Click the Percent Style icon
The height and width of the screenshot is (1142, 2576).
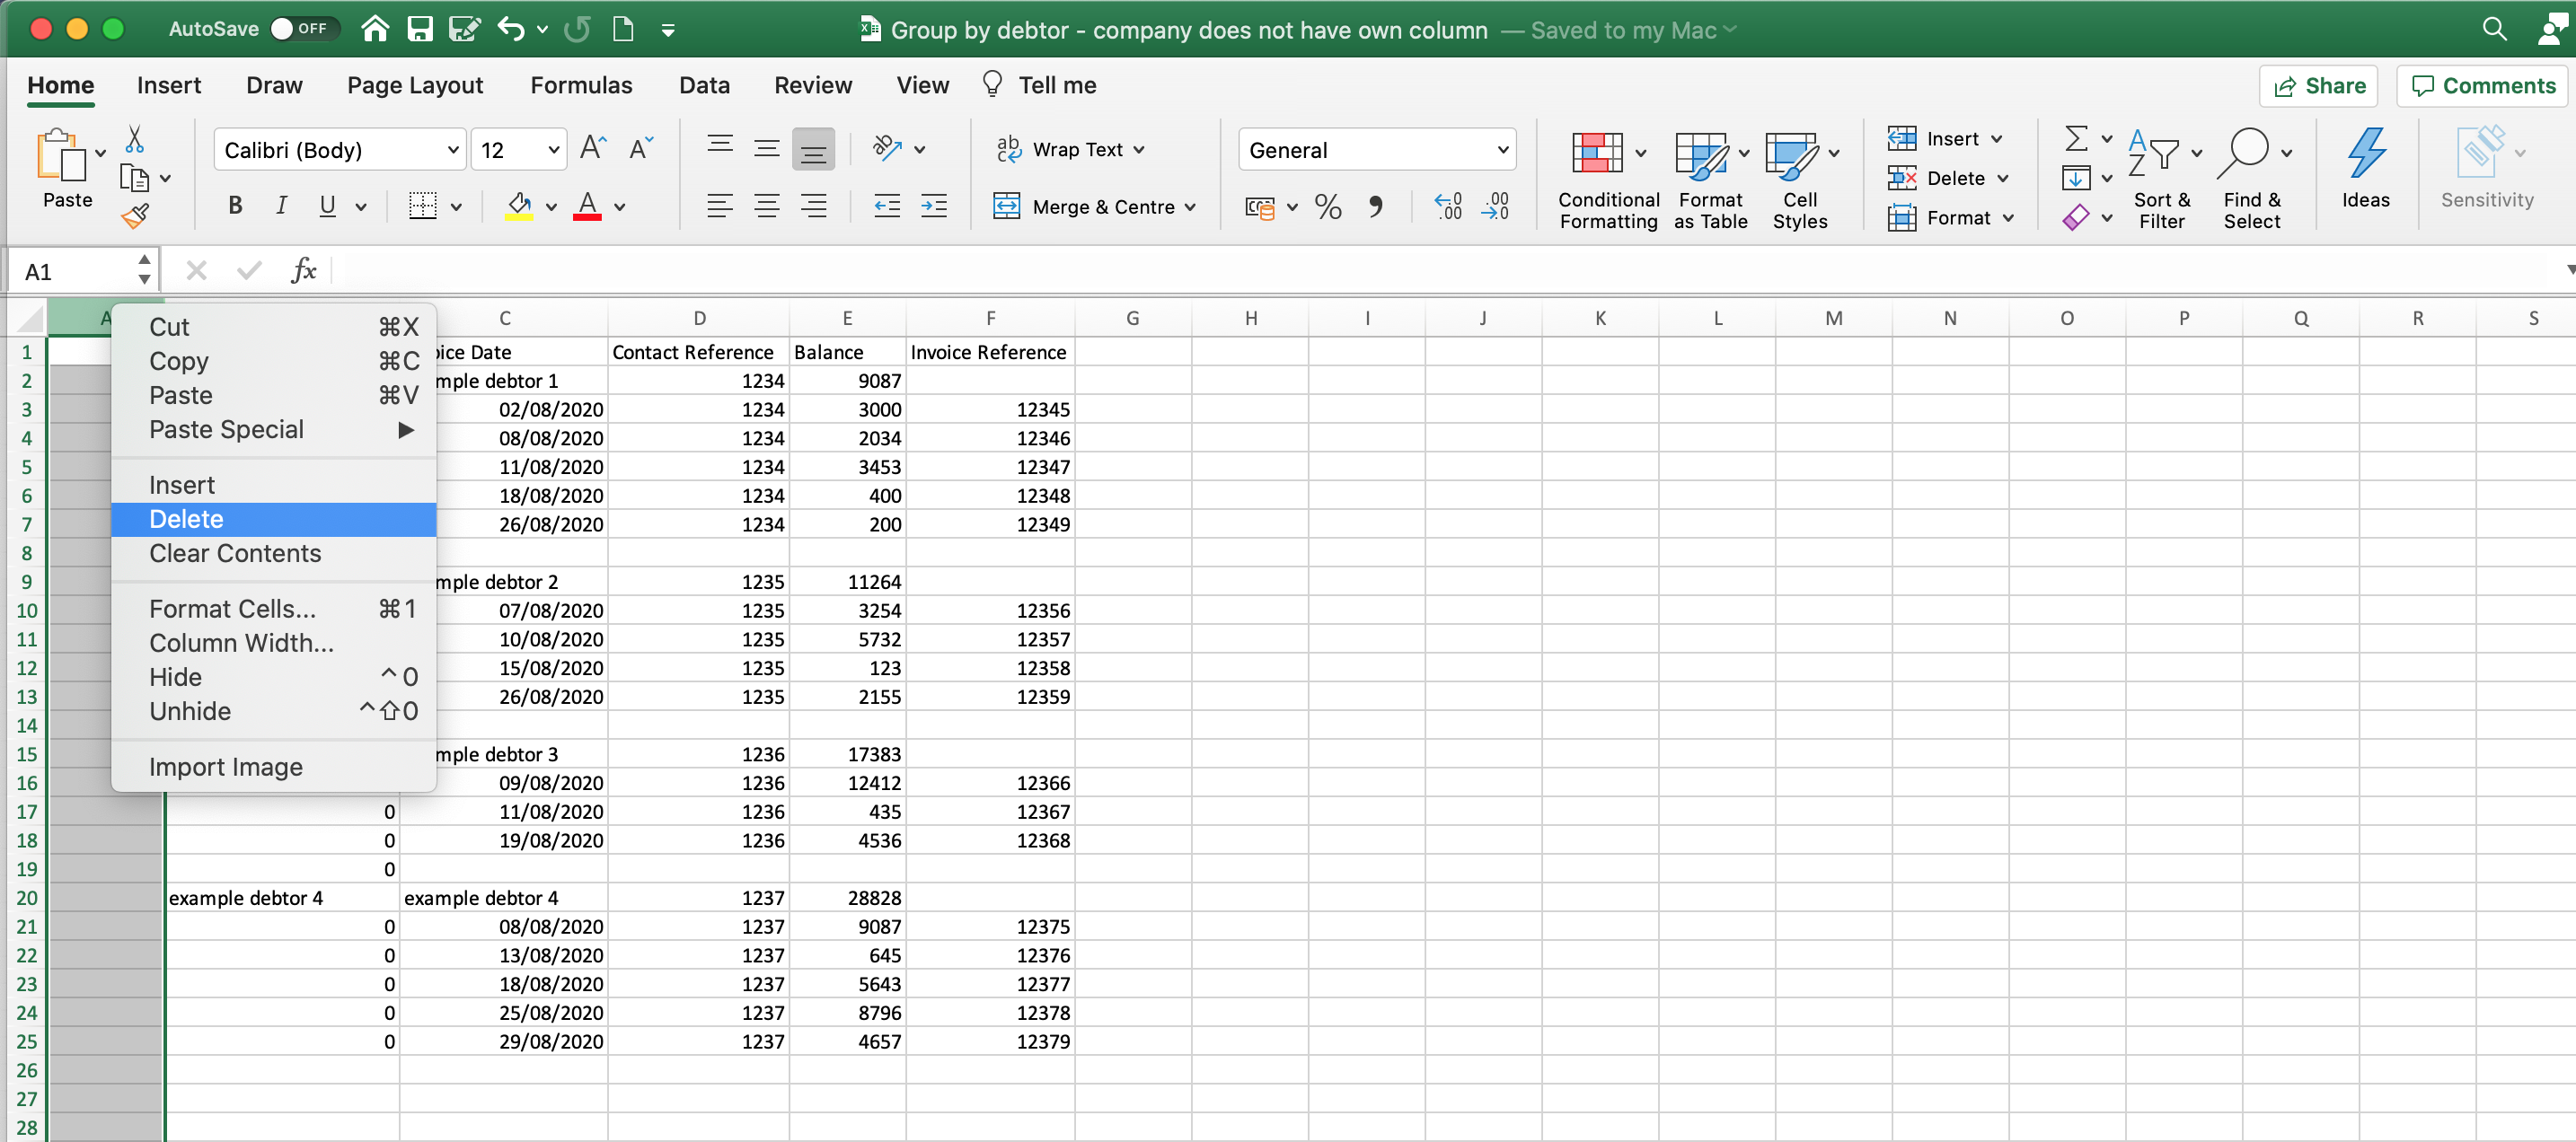(1328, 207)
